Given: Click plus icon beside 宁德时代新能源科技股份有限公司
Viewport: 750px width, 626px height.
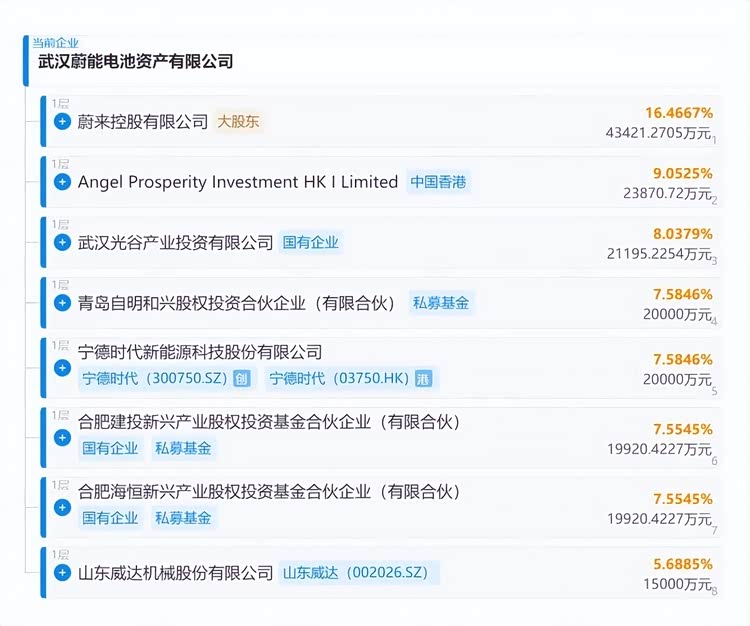Looking at the screenshot, I should pyautogui.click(x=62, y=367).
